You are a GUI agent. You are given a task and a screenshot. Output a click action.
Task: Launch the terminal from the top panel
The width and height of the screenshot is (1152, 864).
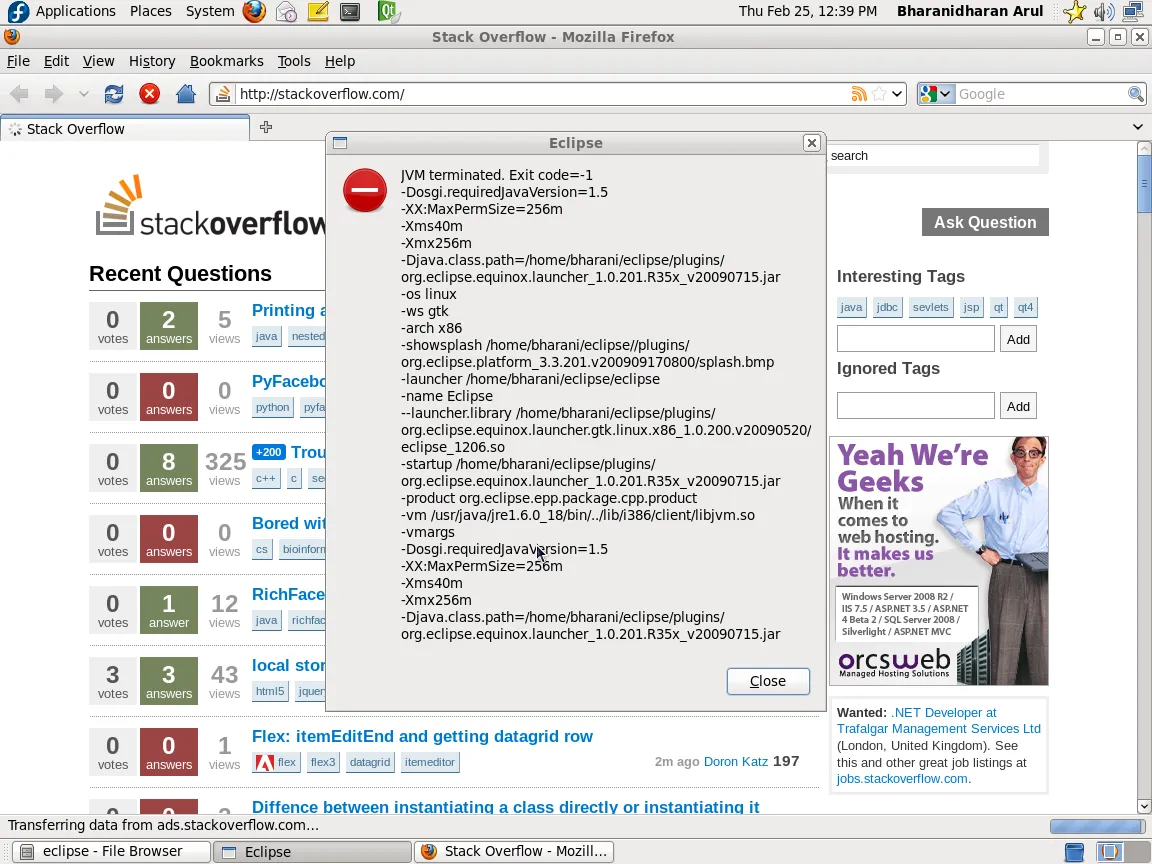tap(350, 11)
